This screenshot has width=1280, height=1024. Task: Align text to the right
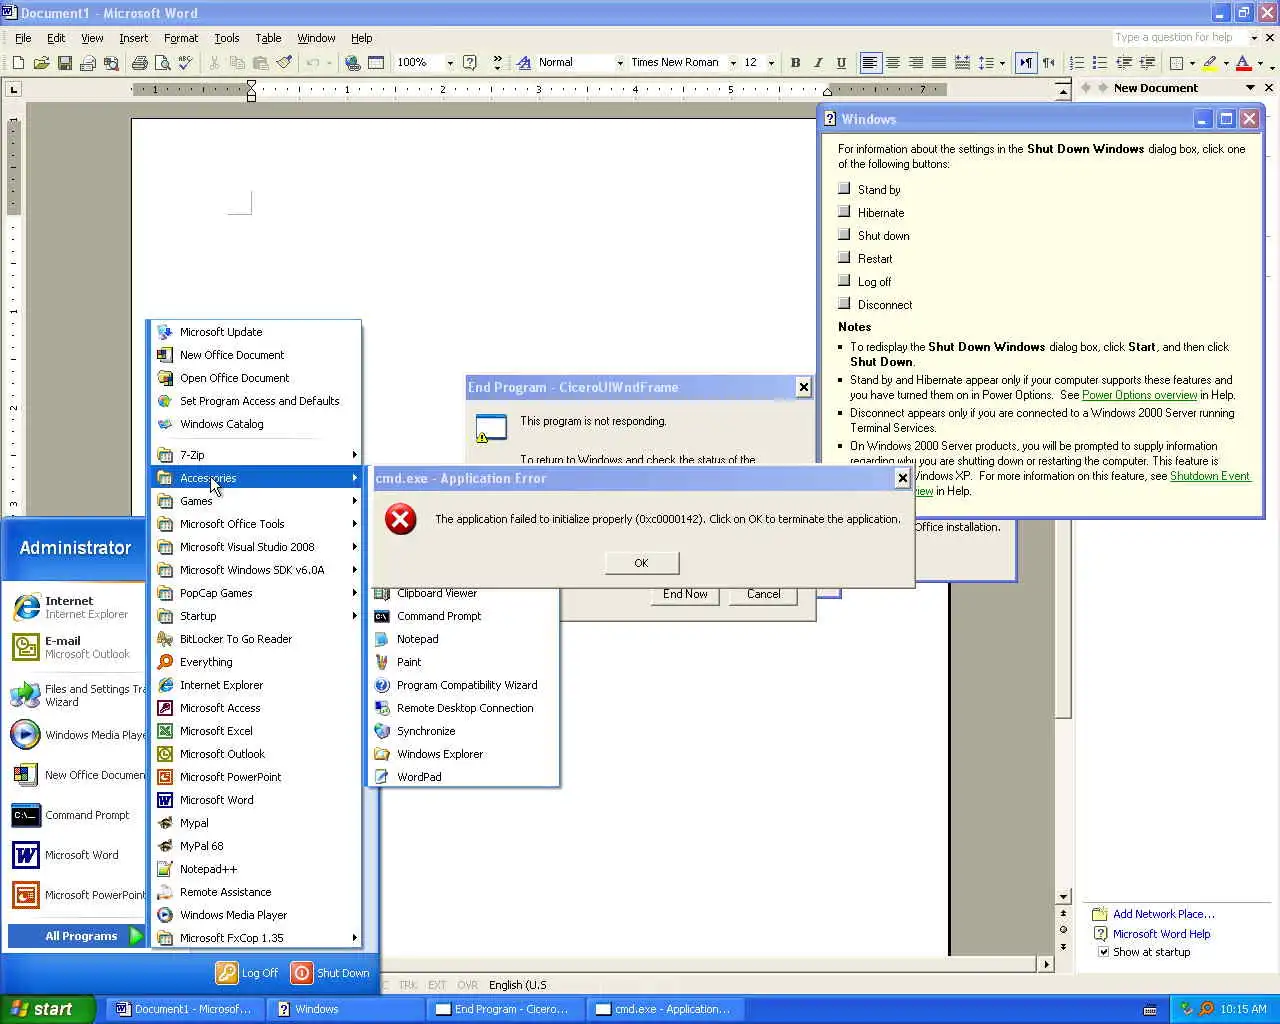pos(916,63)
